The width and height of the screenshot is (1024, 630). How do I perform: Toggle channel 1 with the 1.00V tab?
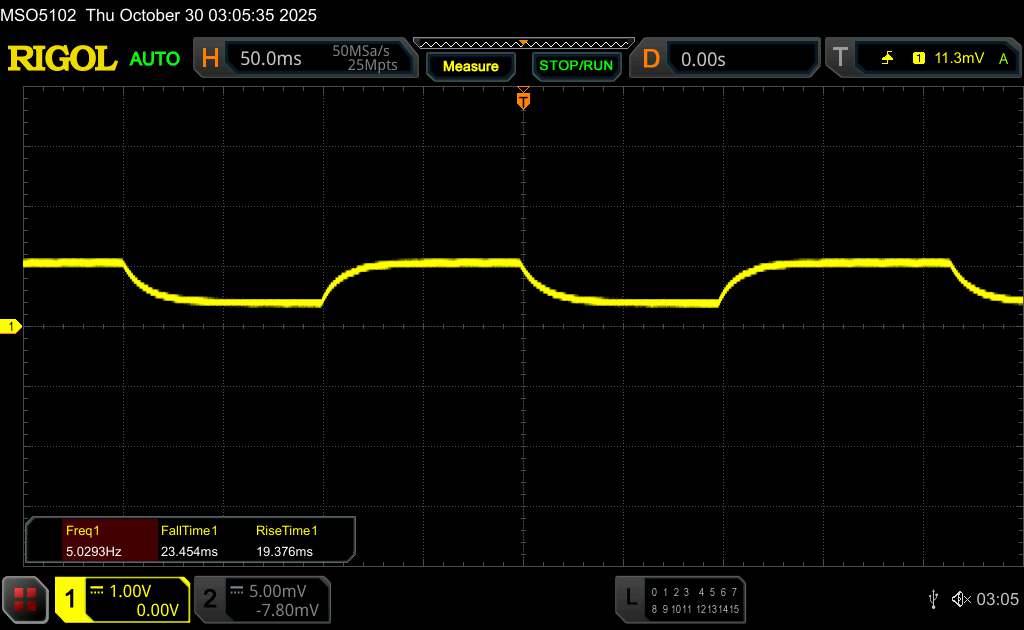click(x=123, y=599)
